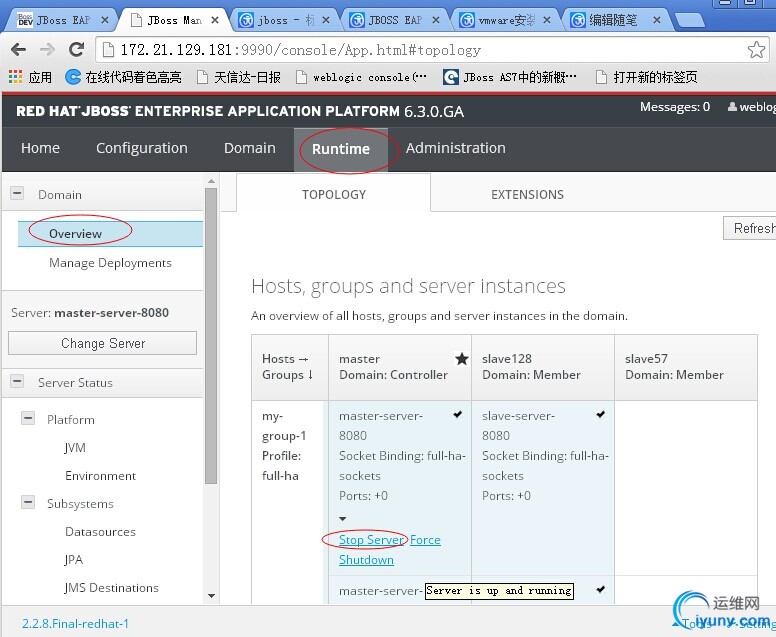The width and height of the screenshot is (776, 637).
Task: Collapse the Platform tree node
Action: coord(28,418)
